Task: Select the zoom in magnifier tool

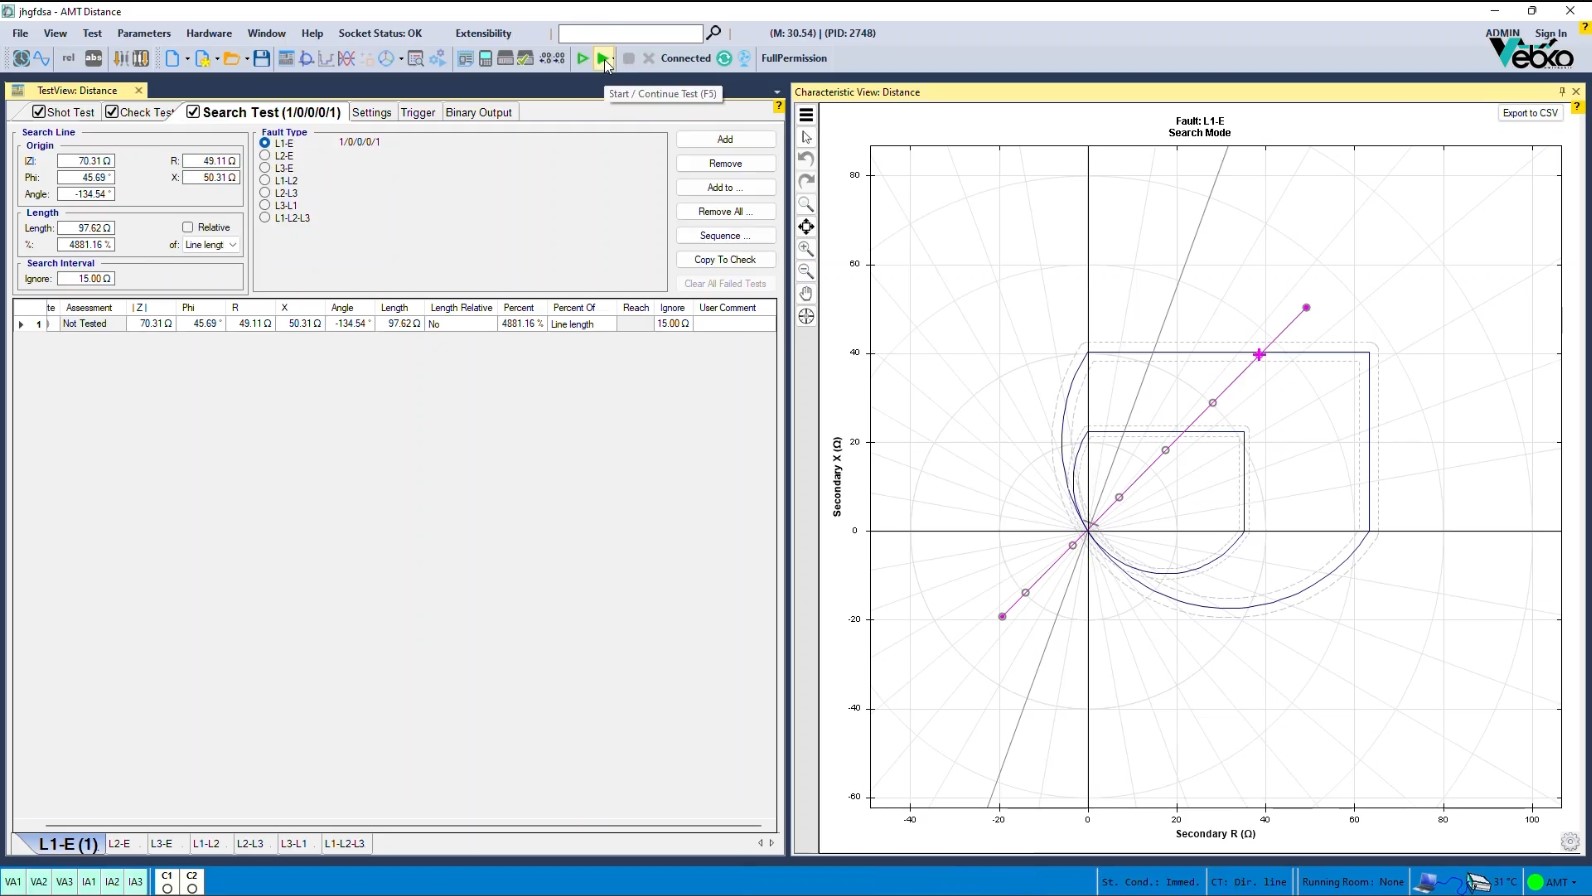Action: (x=806, y=249)
